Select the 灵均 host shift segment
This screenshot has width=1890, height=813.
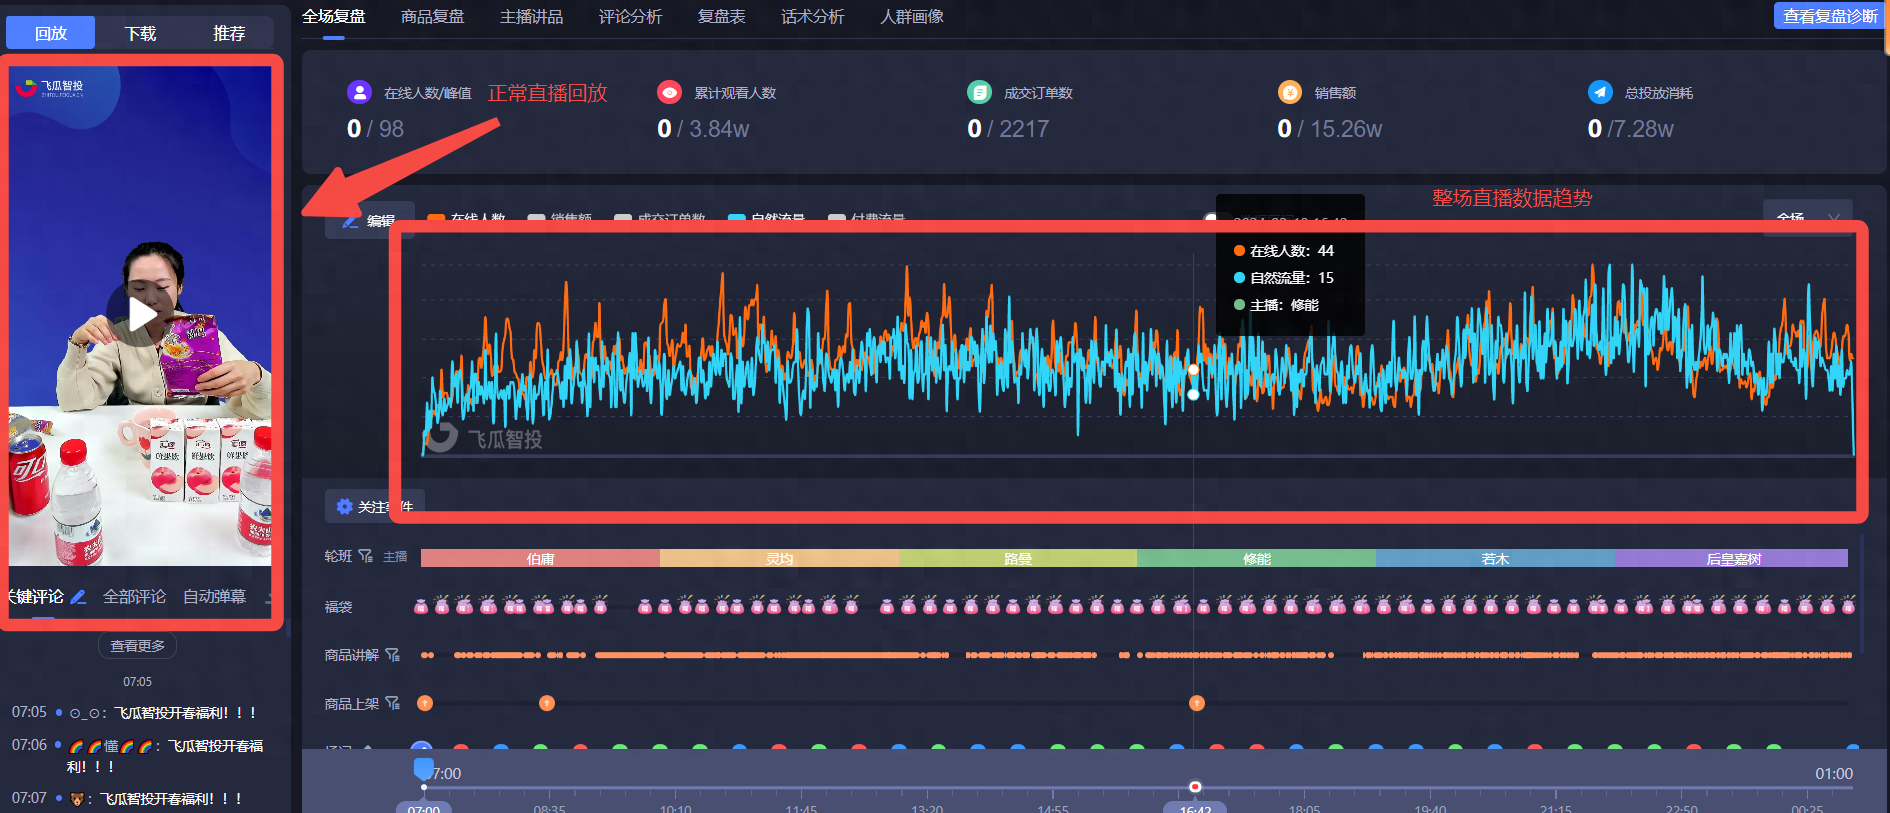pyautogui.click(x=779, y=558)
